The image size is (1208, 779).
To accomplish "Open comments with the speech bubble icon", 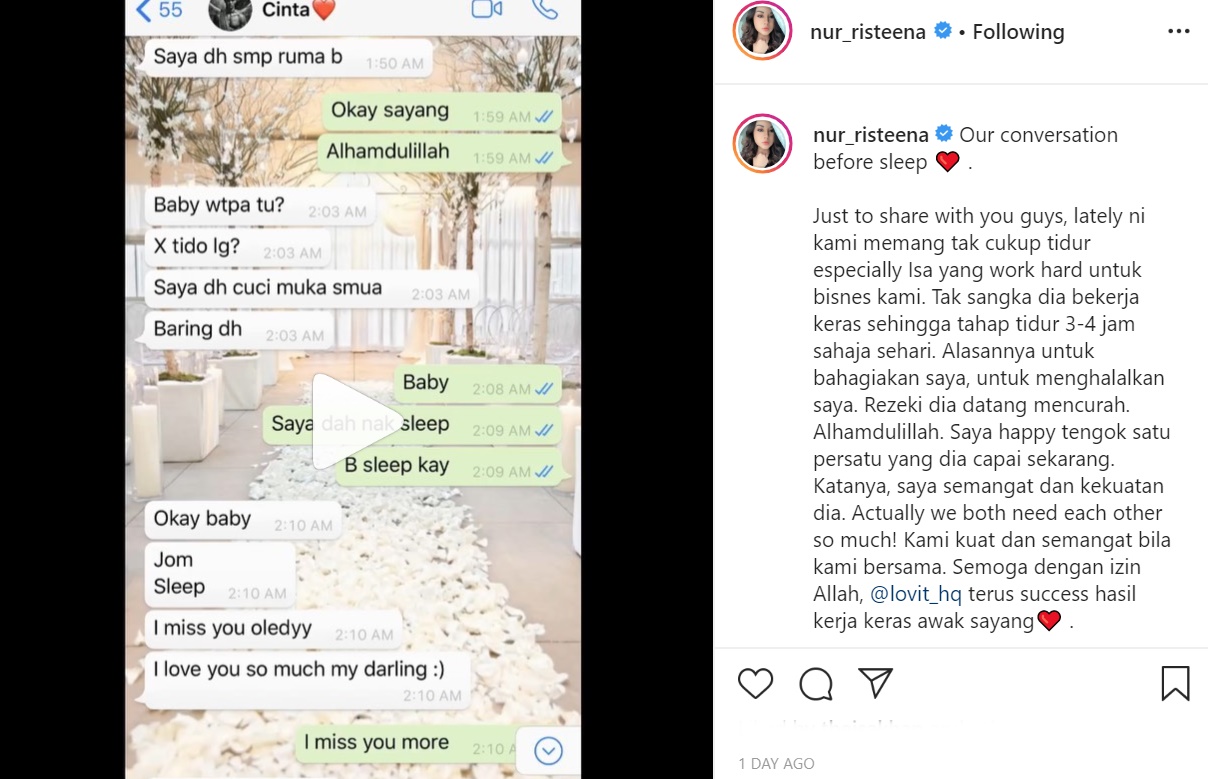I will click(x=816, y=684).
